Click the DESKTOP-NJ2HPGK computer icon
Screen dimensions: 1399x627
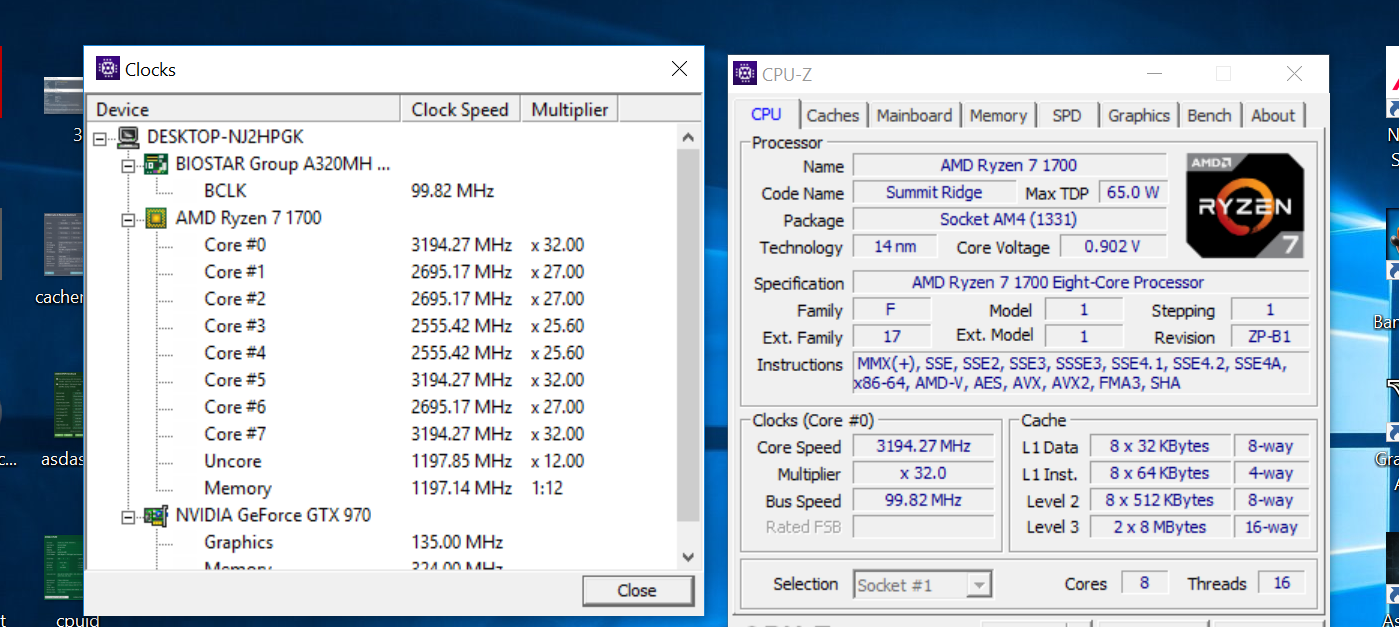pos(128,137)
